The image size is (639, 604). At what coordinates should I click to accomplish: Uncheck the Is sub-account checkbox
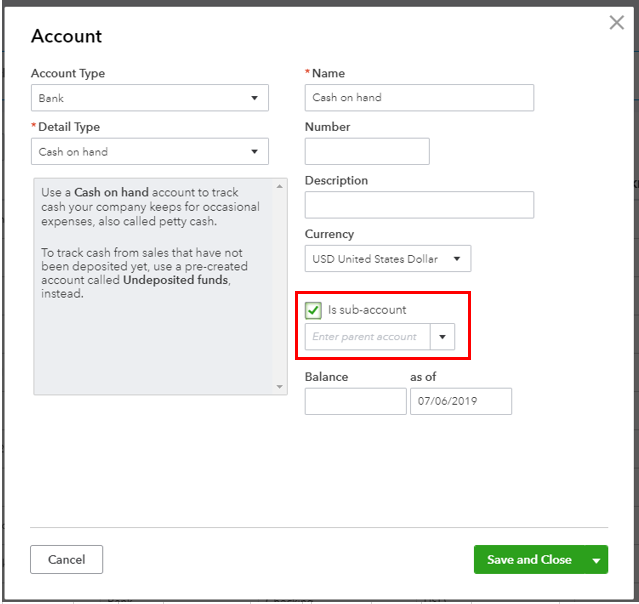click(x=314, y=310)
